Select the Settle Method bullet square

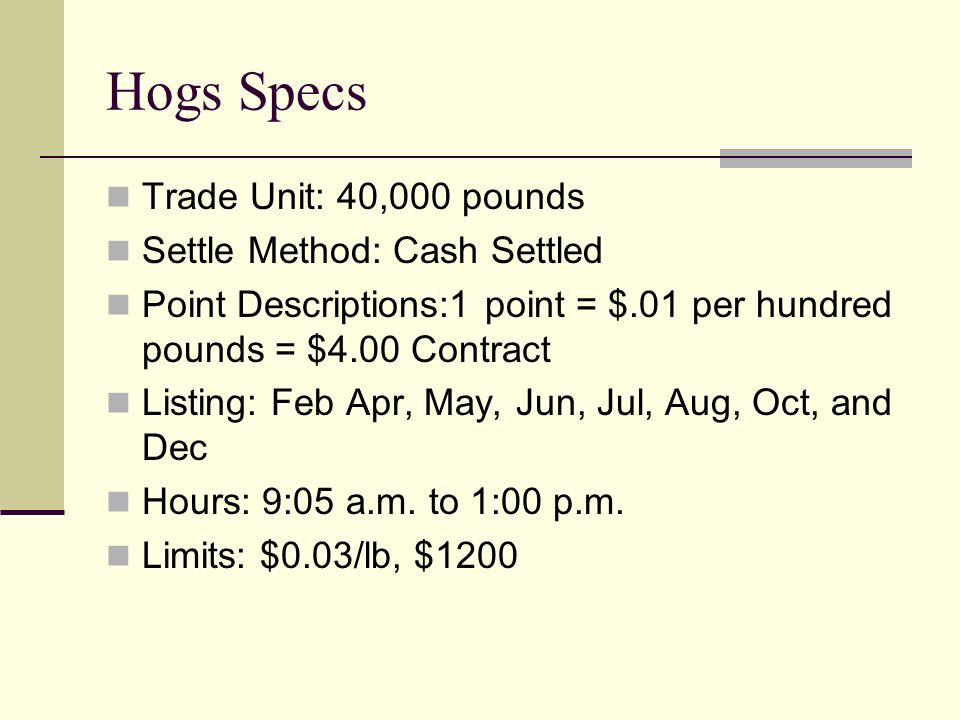coord(118,250)
